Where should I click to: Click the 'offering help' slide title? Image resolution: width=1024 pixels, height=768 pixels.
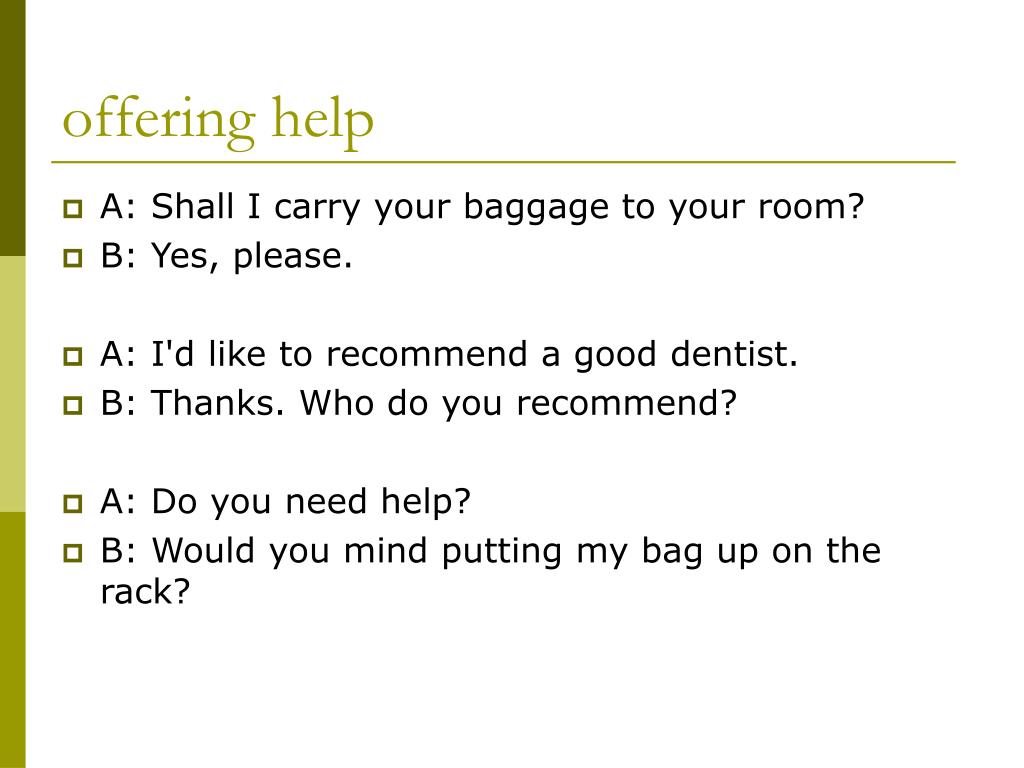[218, 120]
